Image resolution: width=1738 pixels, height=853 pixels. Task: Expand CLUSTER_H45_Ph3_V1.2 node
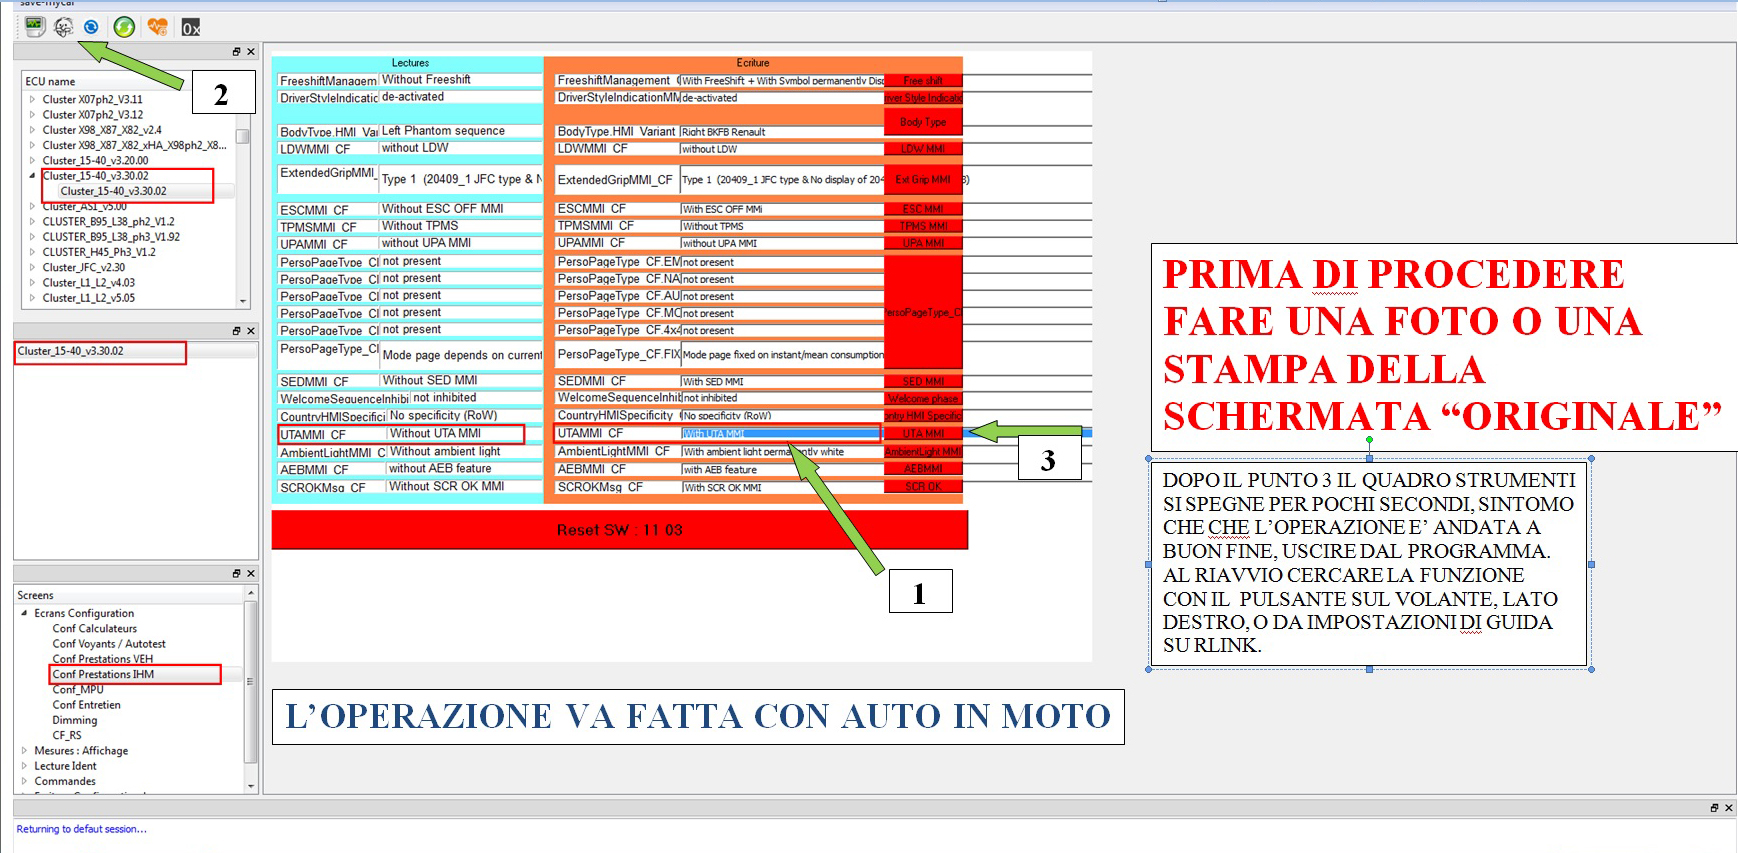32,252
